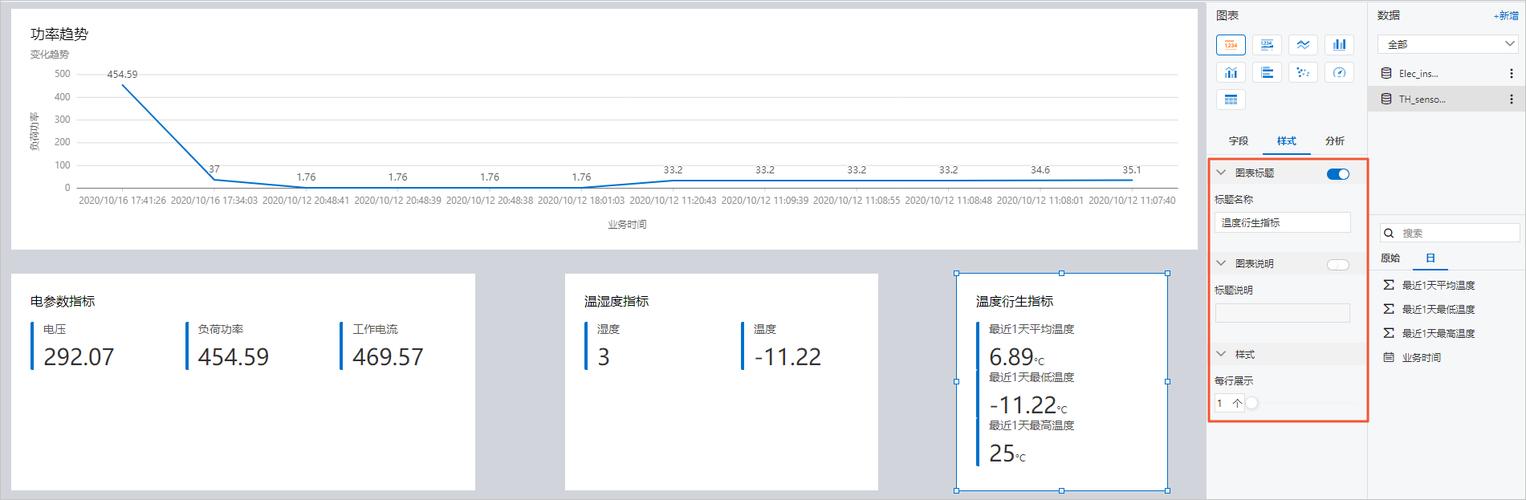
Task: Select the scatter plot chart type icon
Action: [x=1302, y=72]
